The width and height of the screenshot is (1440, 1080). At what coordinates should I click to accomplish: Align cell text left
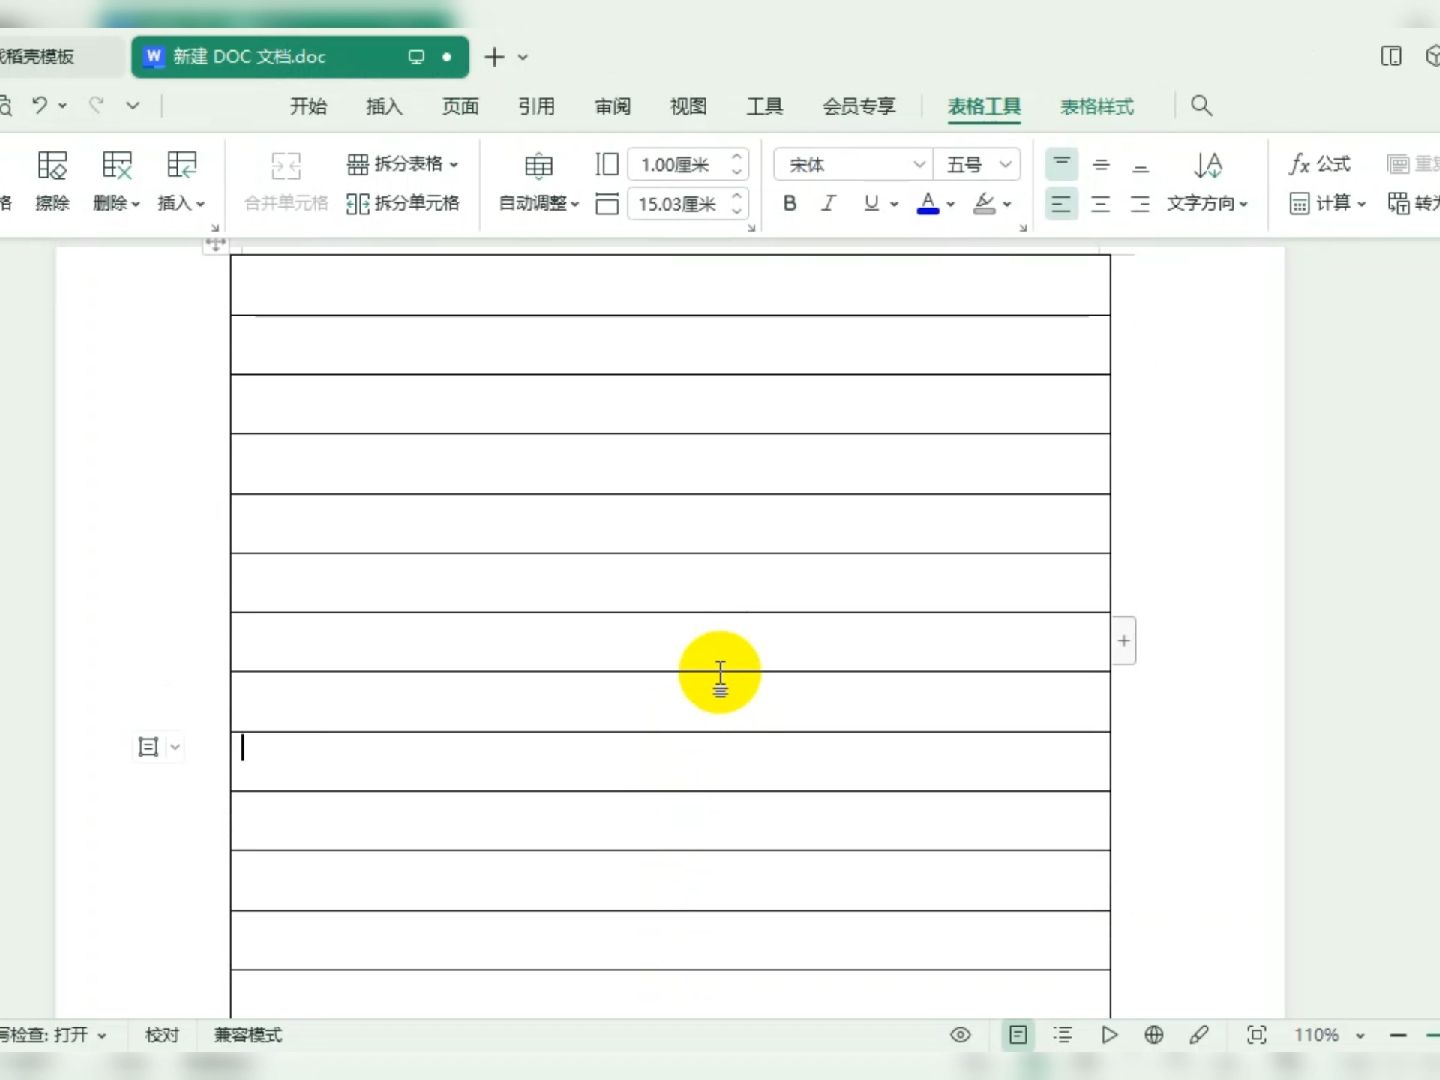[1061, 204]
